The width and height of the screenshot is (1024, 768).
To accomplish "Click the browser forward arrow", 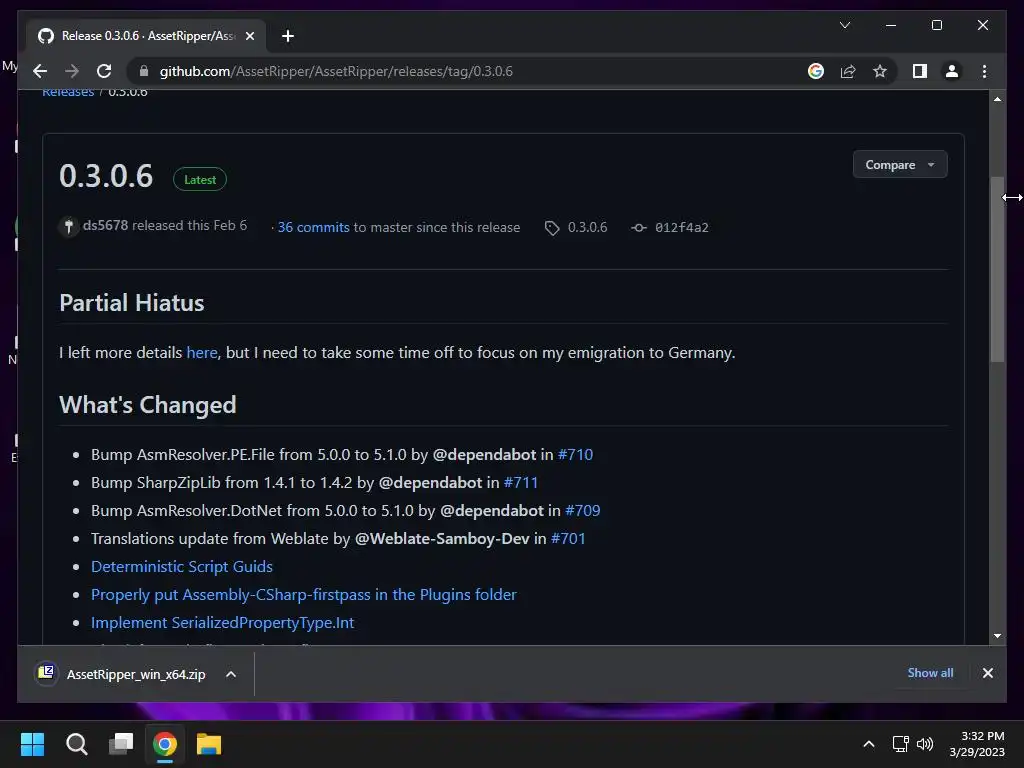I will (x=72, y=71).
